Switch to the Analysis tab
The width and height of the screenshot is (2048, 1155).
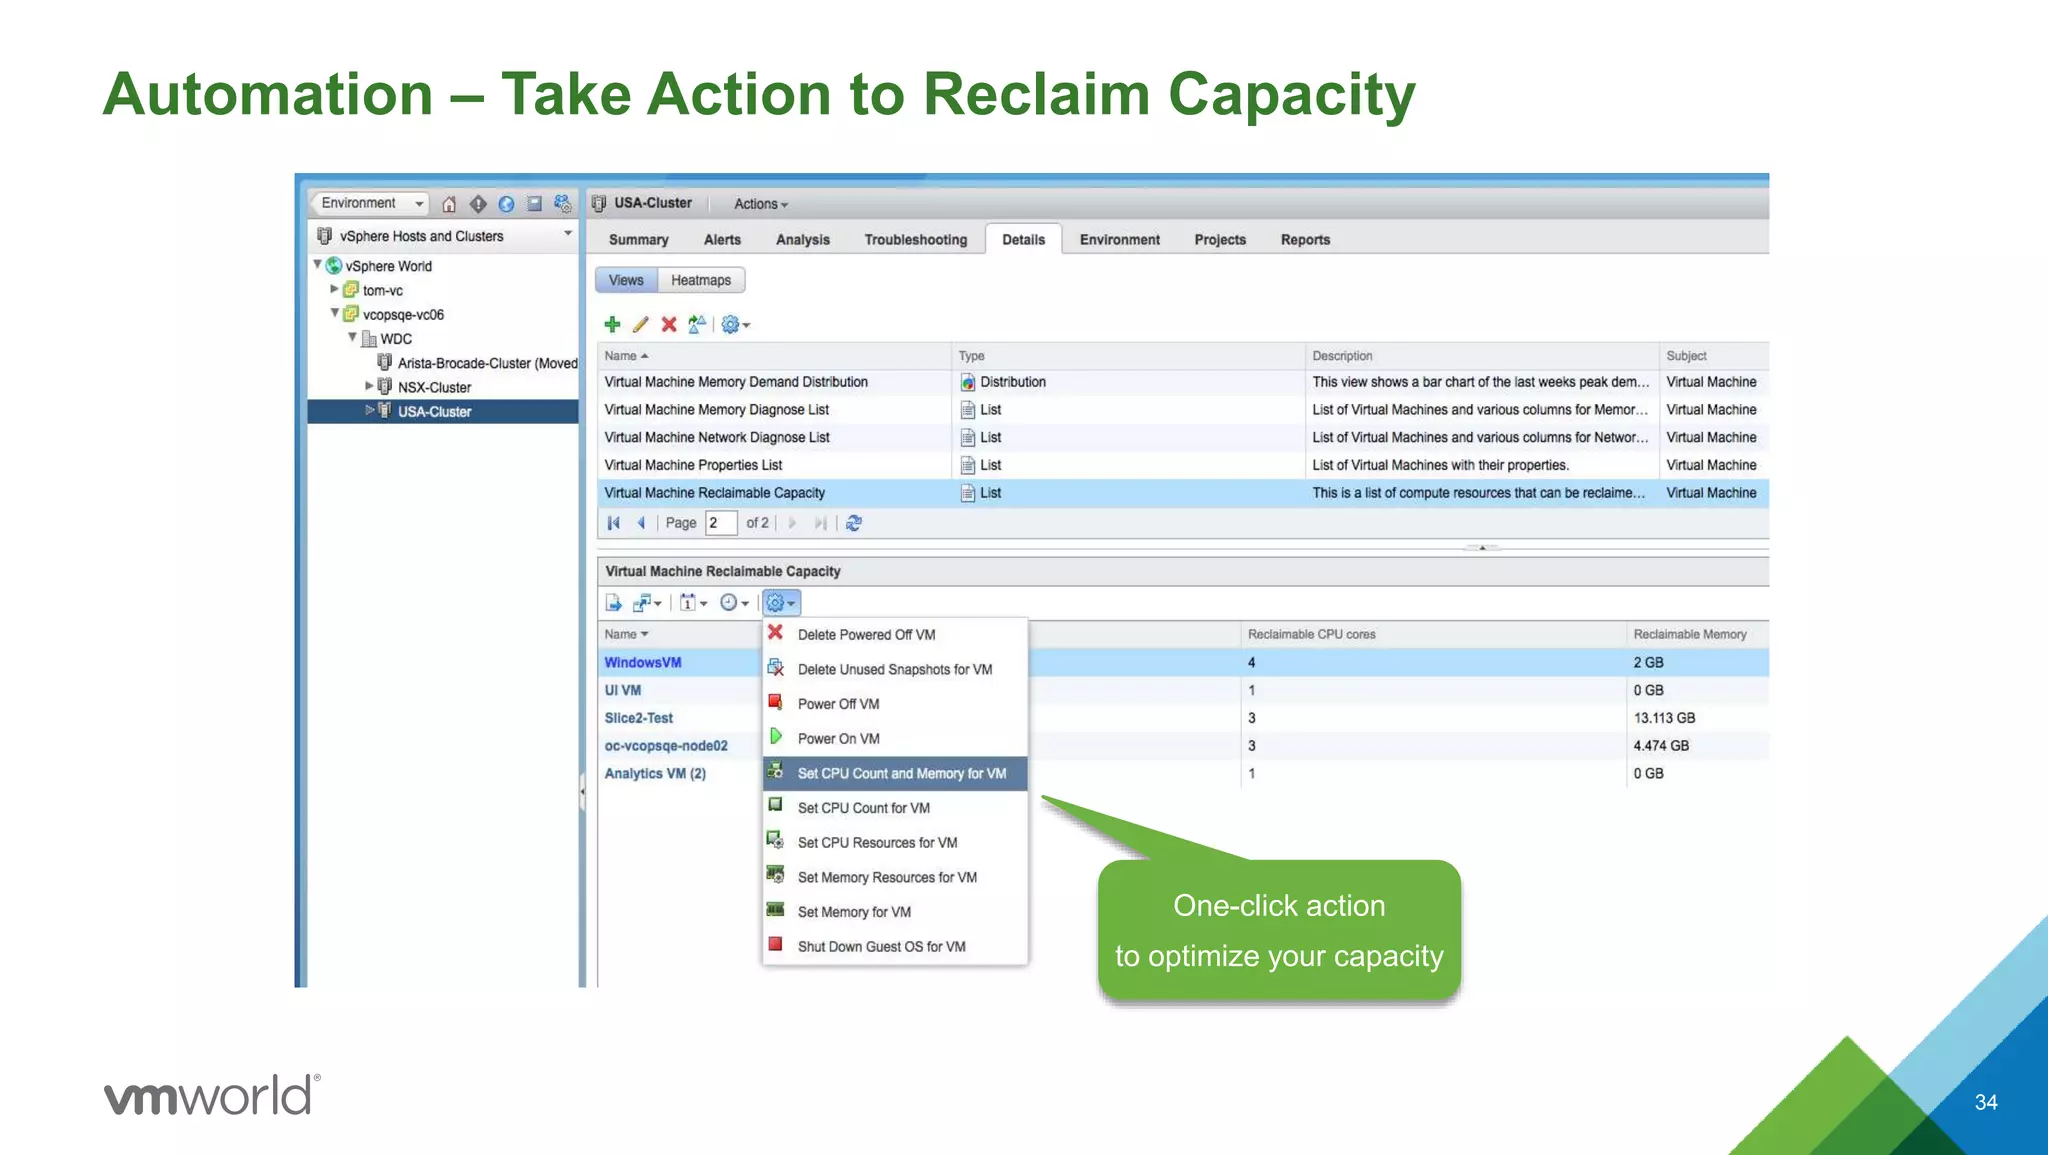click(803, 240)
